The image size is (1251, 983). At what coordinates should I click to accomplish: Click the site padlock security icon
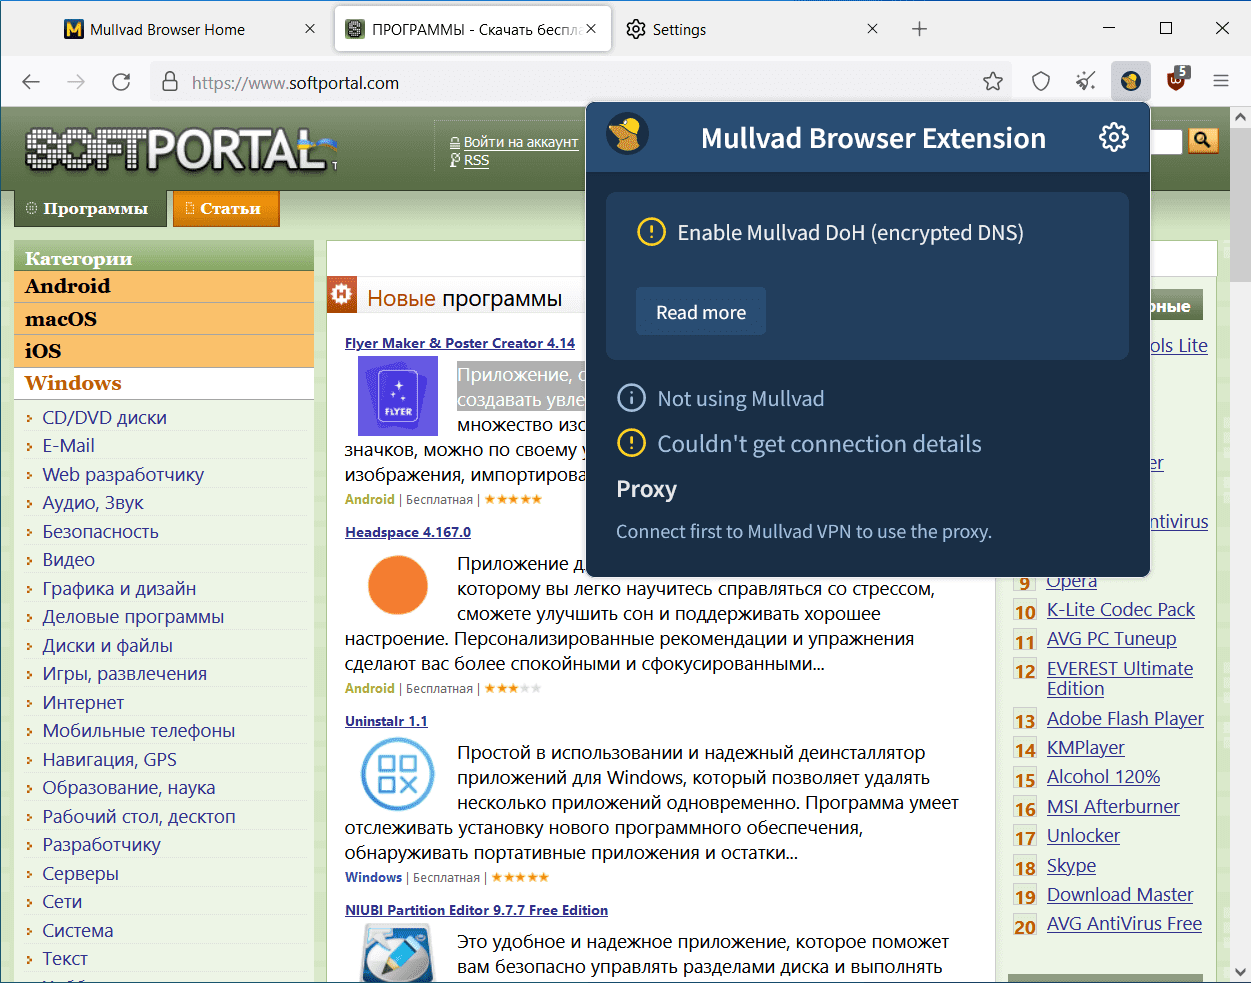170,82
